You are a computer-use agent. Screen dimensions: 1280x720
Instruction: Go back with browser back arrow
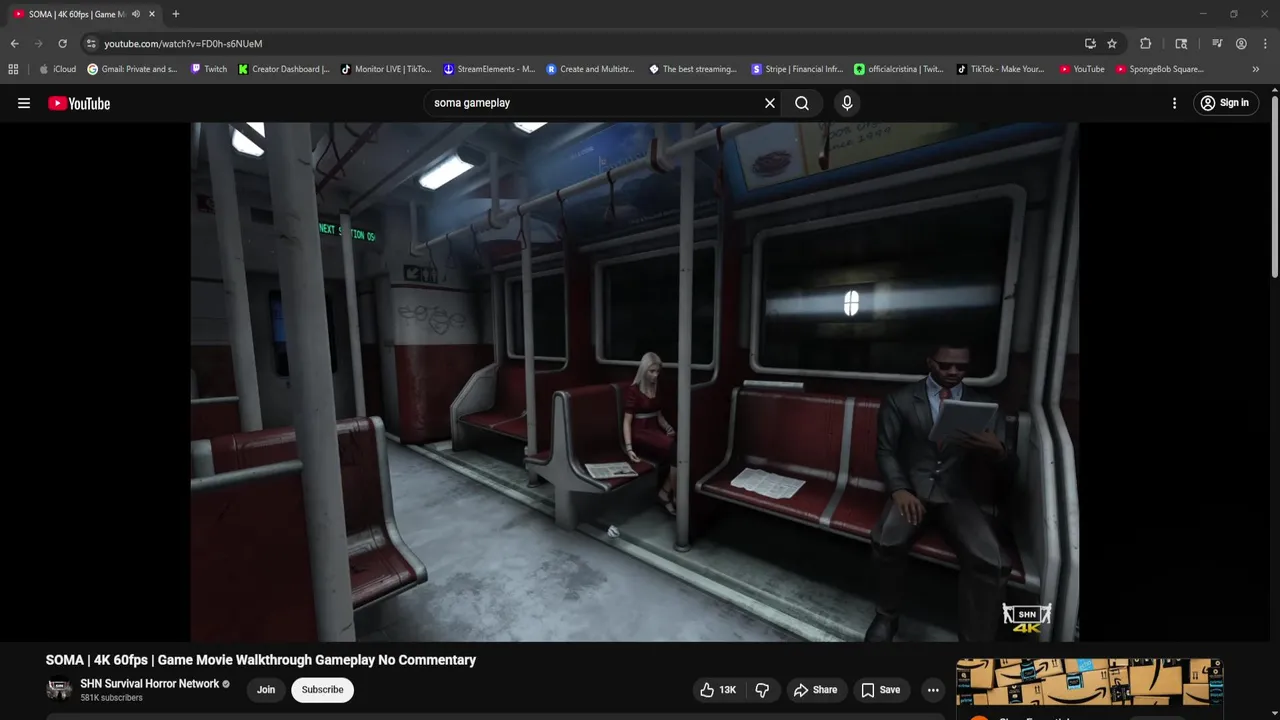[x=14, y=44]
